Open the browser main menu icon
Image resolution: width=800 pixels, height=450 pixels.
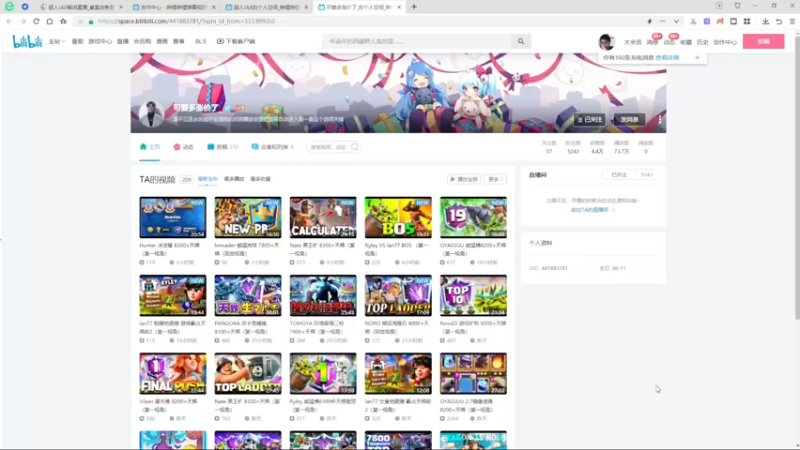pyautogui.click(x=792, y=21)
